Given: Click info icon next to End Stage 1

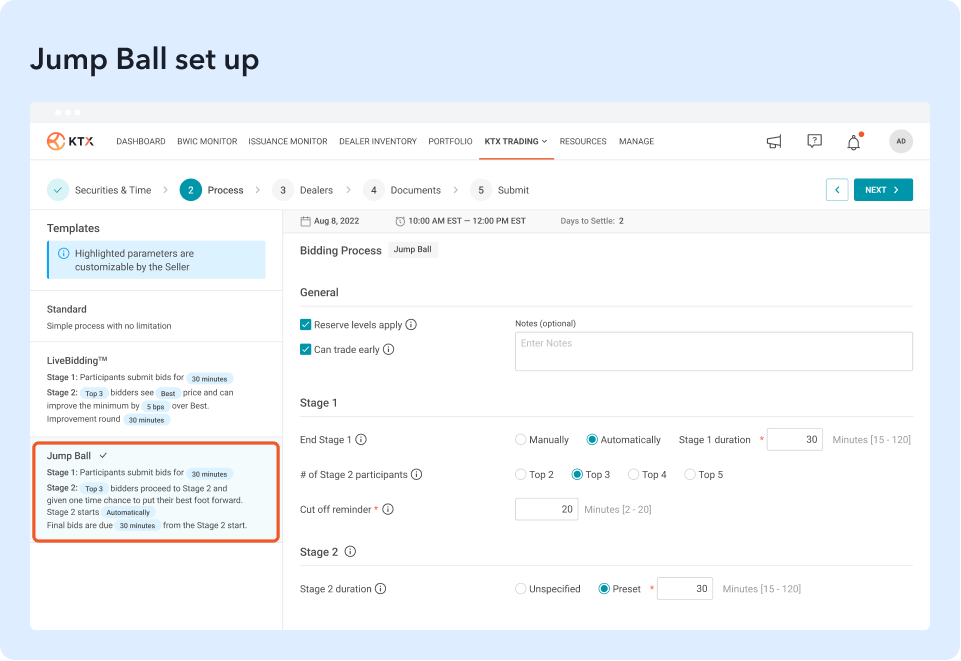Looking at the screenshot, I should click(361, 440).
